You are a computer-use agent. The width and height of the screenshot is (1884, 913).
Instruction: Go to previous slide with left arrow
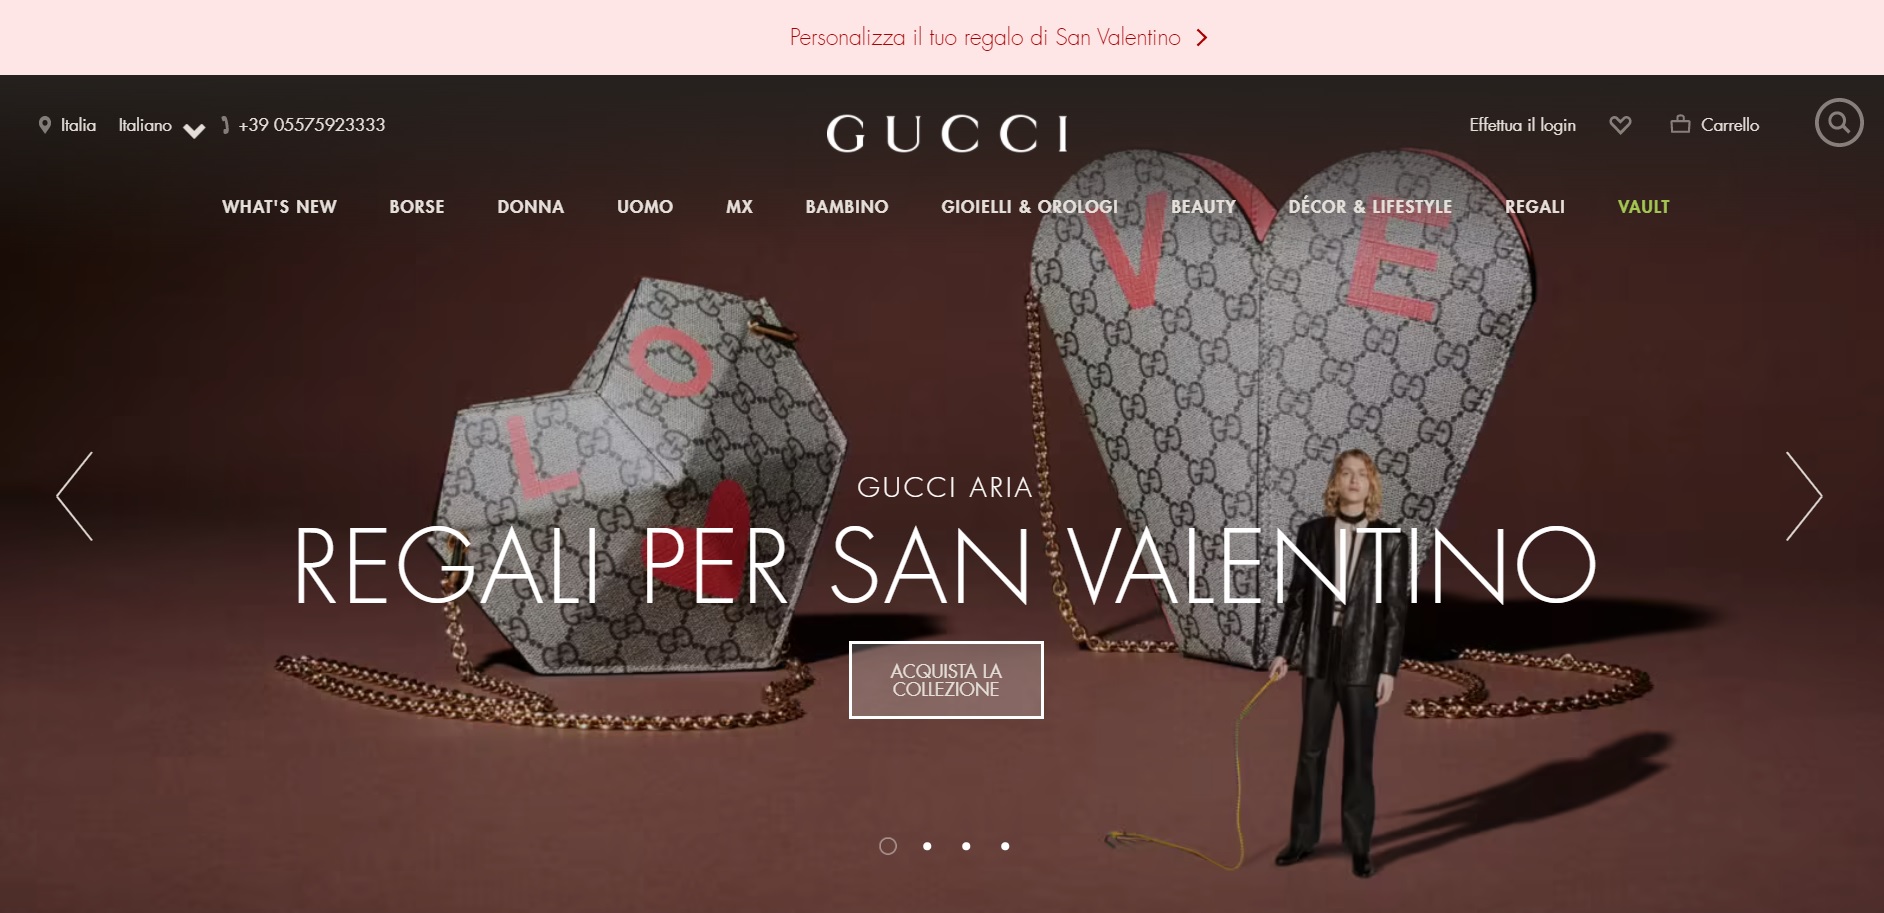tap(75, 496)
